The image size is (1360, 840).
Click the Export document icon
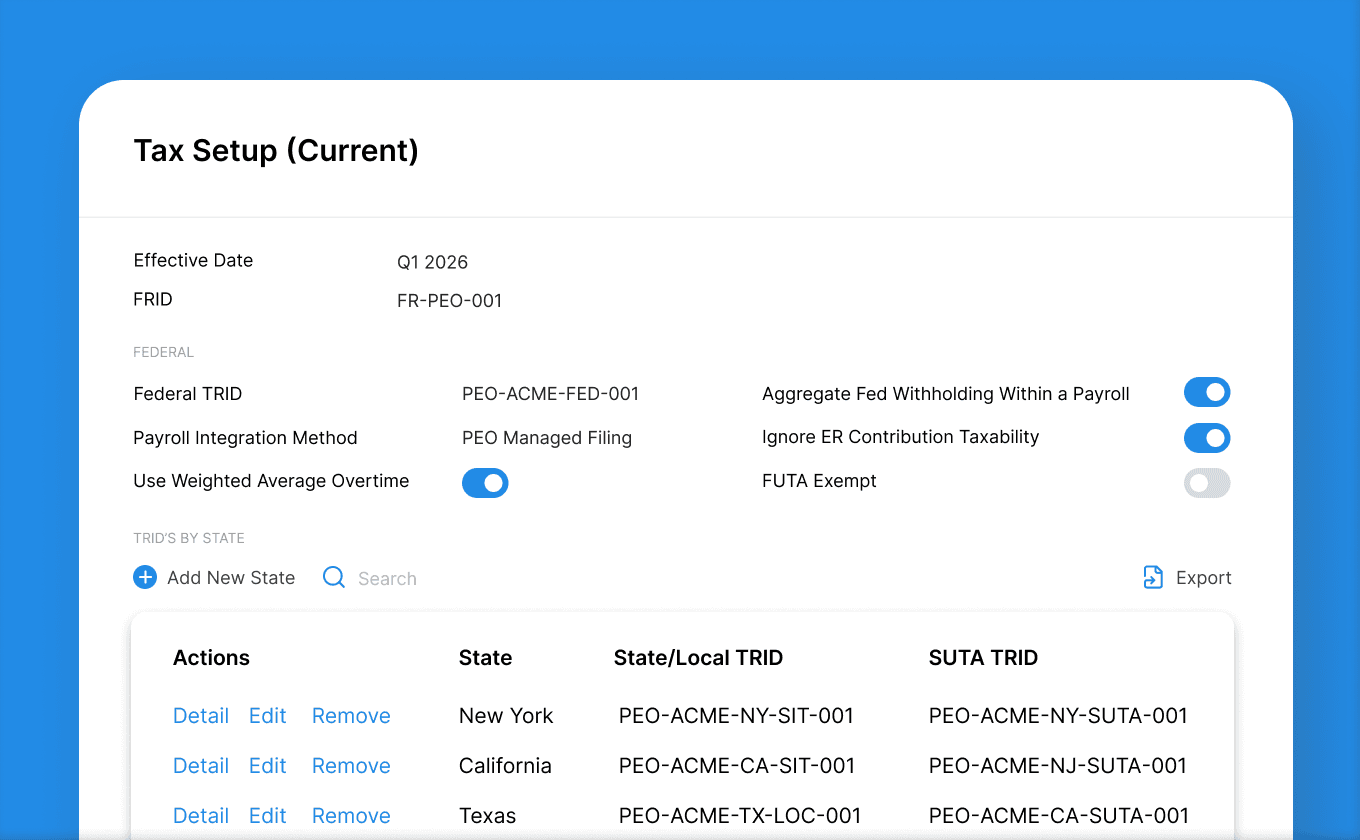tap(1152, 577)
